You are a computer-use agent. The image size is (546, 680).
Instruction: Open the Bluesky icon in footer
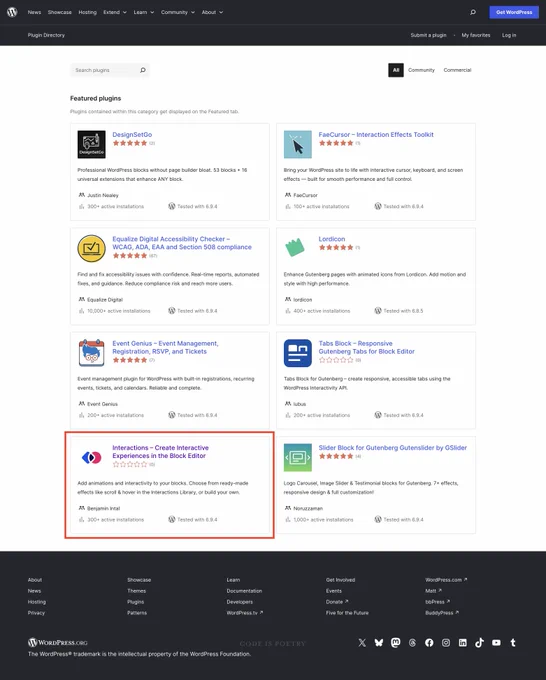coord(379,643)
